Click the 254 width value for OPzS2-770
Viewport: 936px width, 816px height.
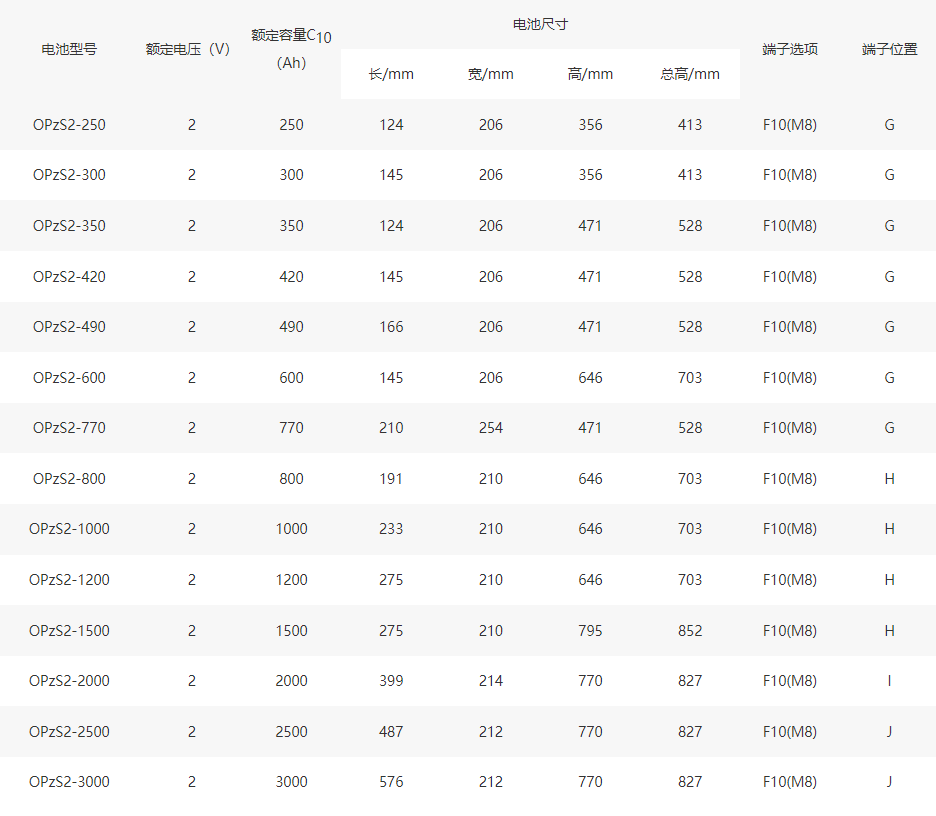491,428
